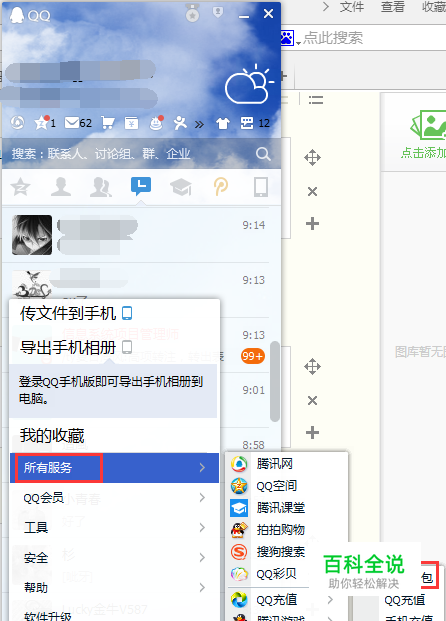The width and height of the screenshot is (446, 621).
Task: Click the lower plus add icon
Action: point(312,432)
